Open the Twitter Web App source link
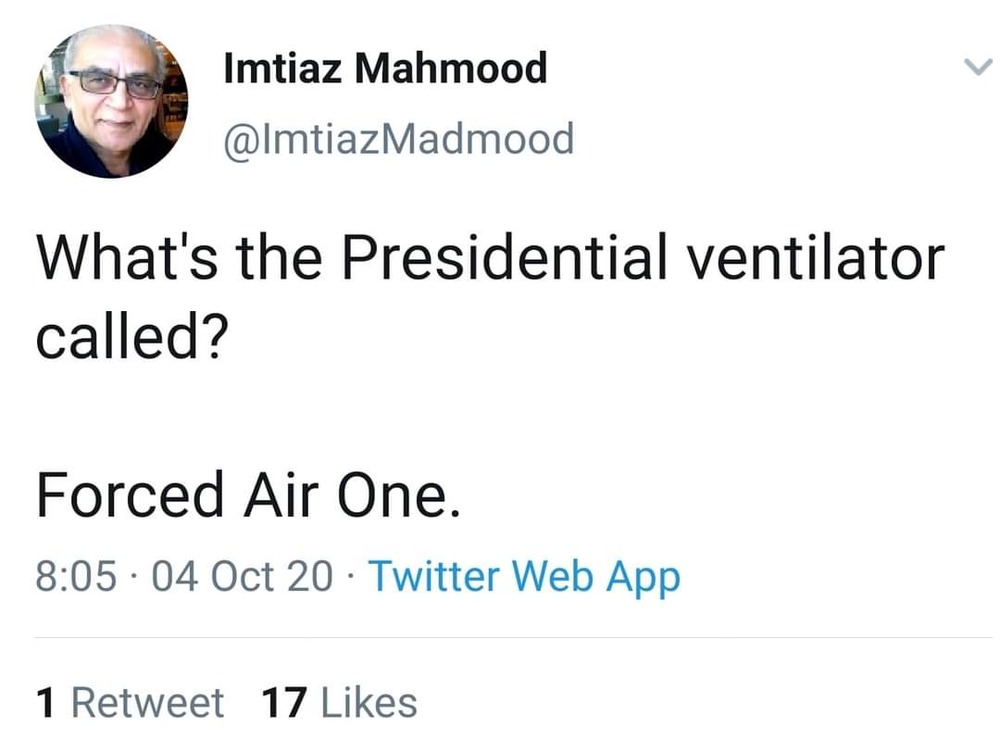 [x=524, y=577]
